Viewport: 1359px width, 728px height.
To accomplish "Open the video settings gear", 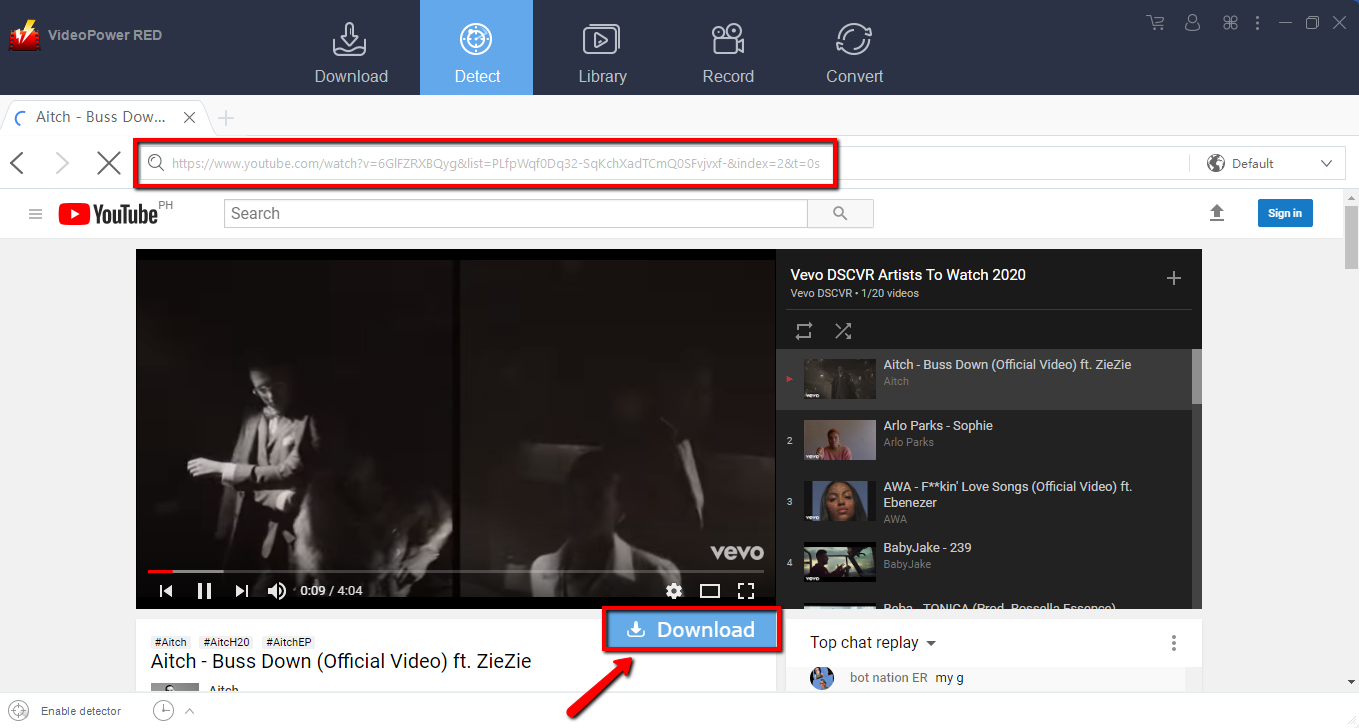I will 674,591.
